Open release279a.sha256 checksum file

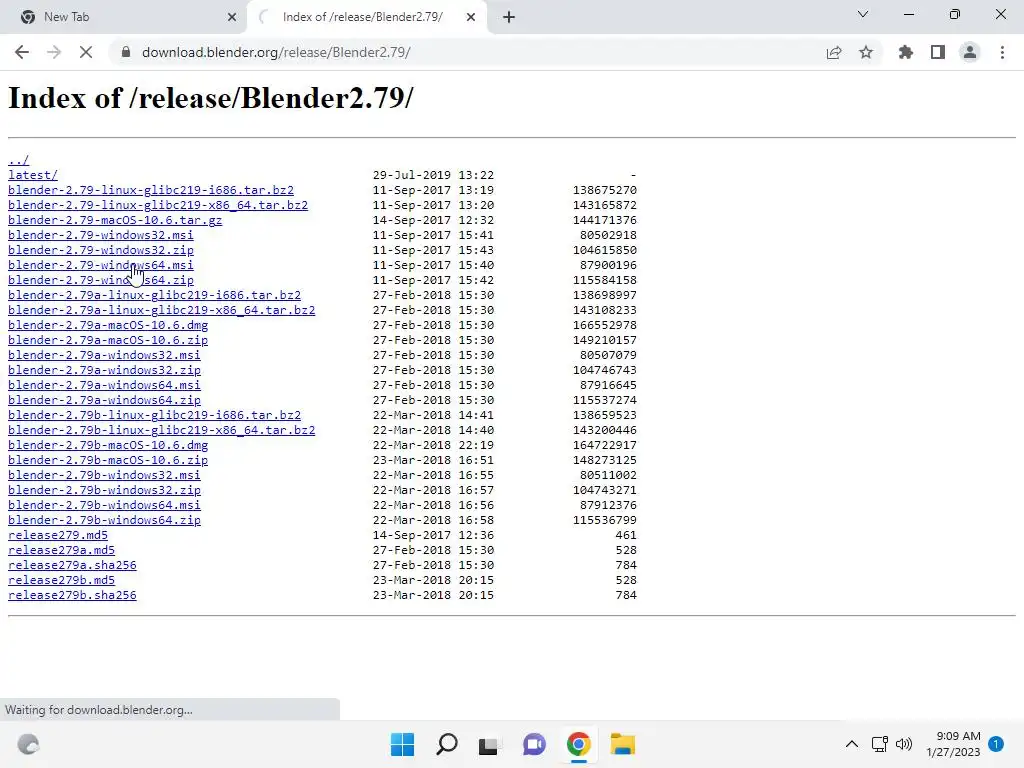click(x=72, y=566)
